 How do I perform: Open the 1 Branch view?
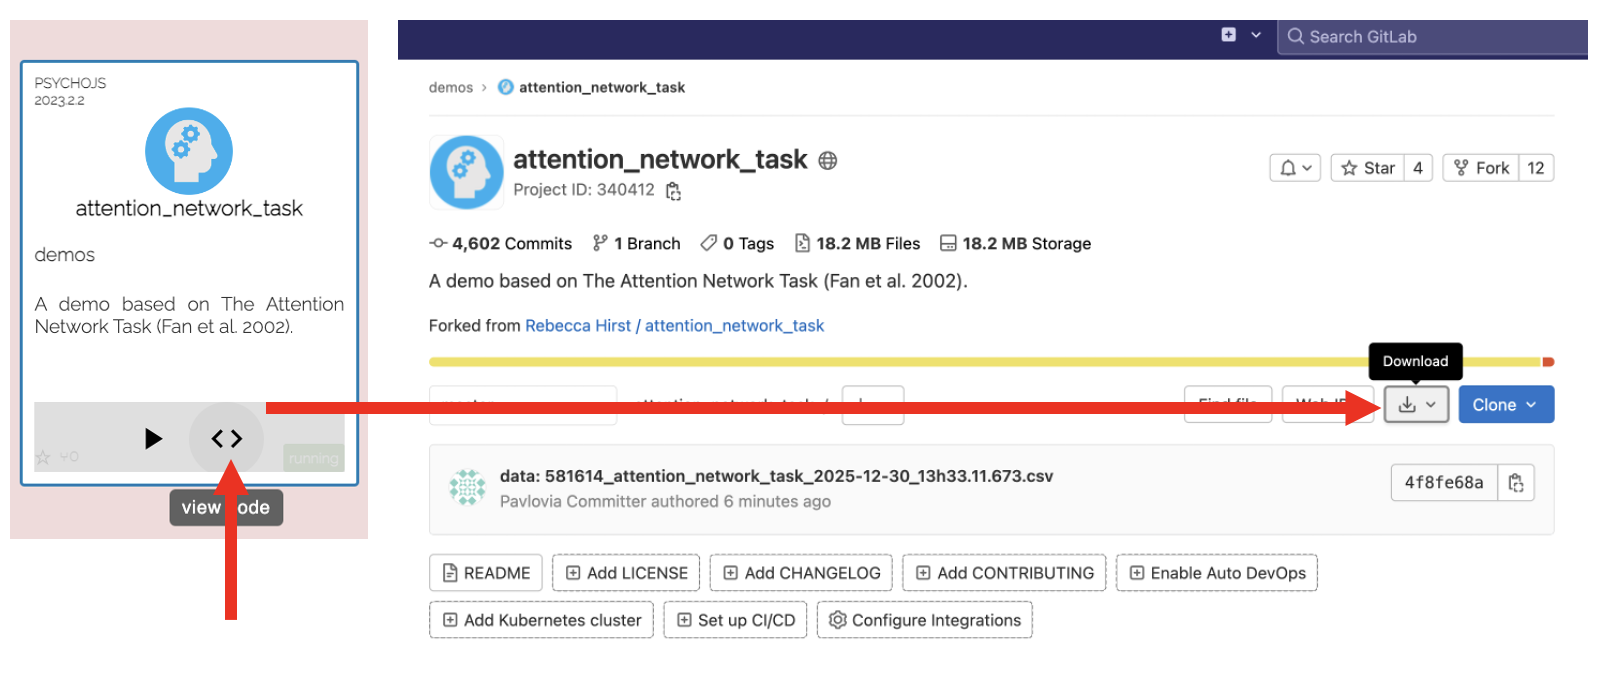click(636, 244)
